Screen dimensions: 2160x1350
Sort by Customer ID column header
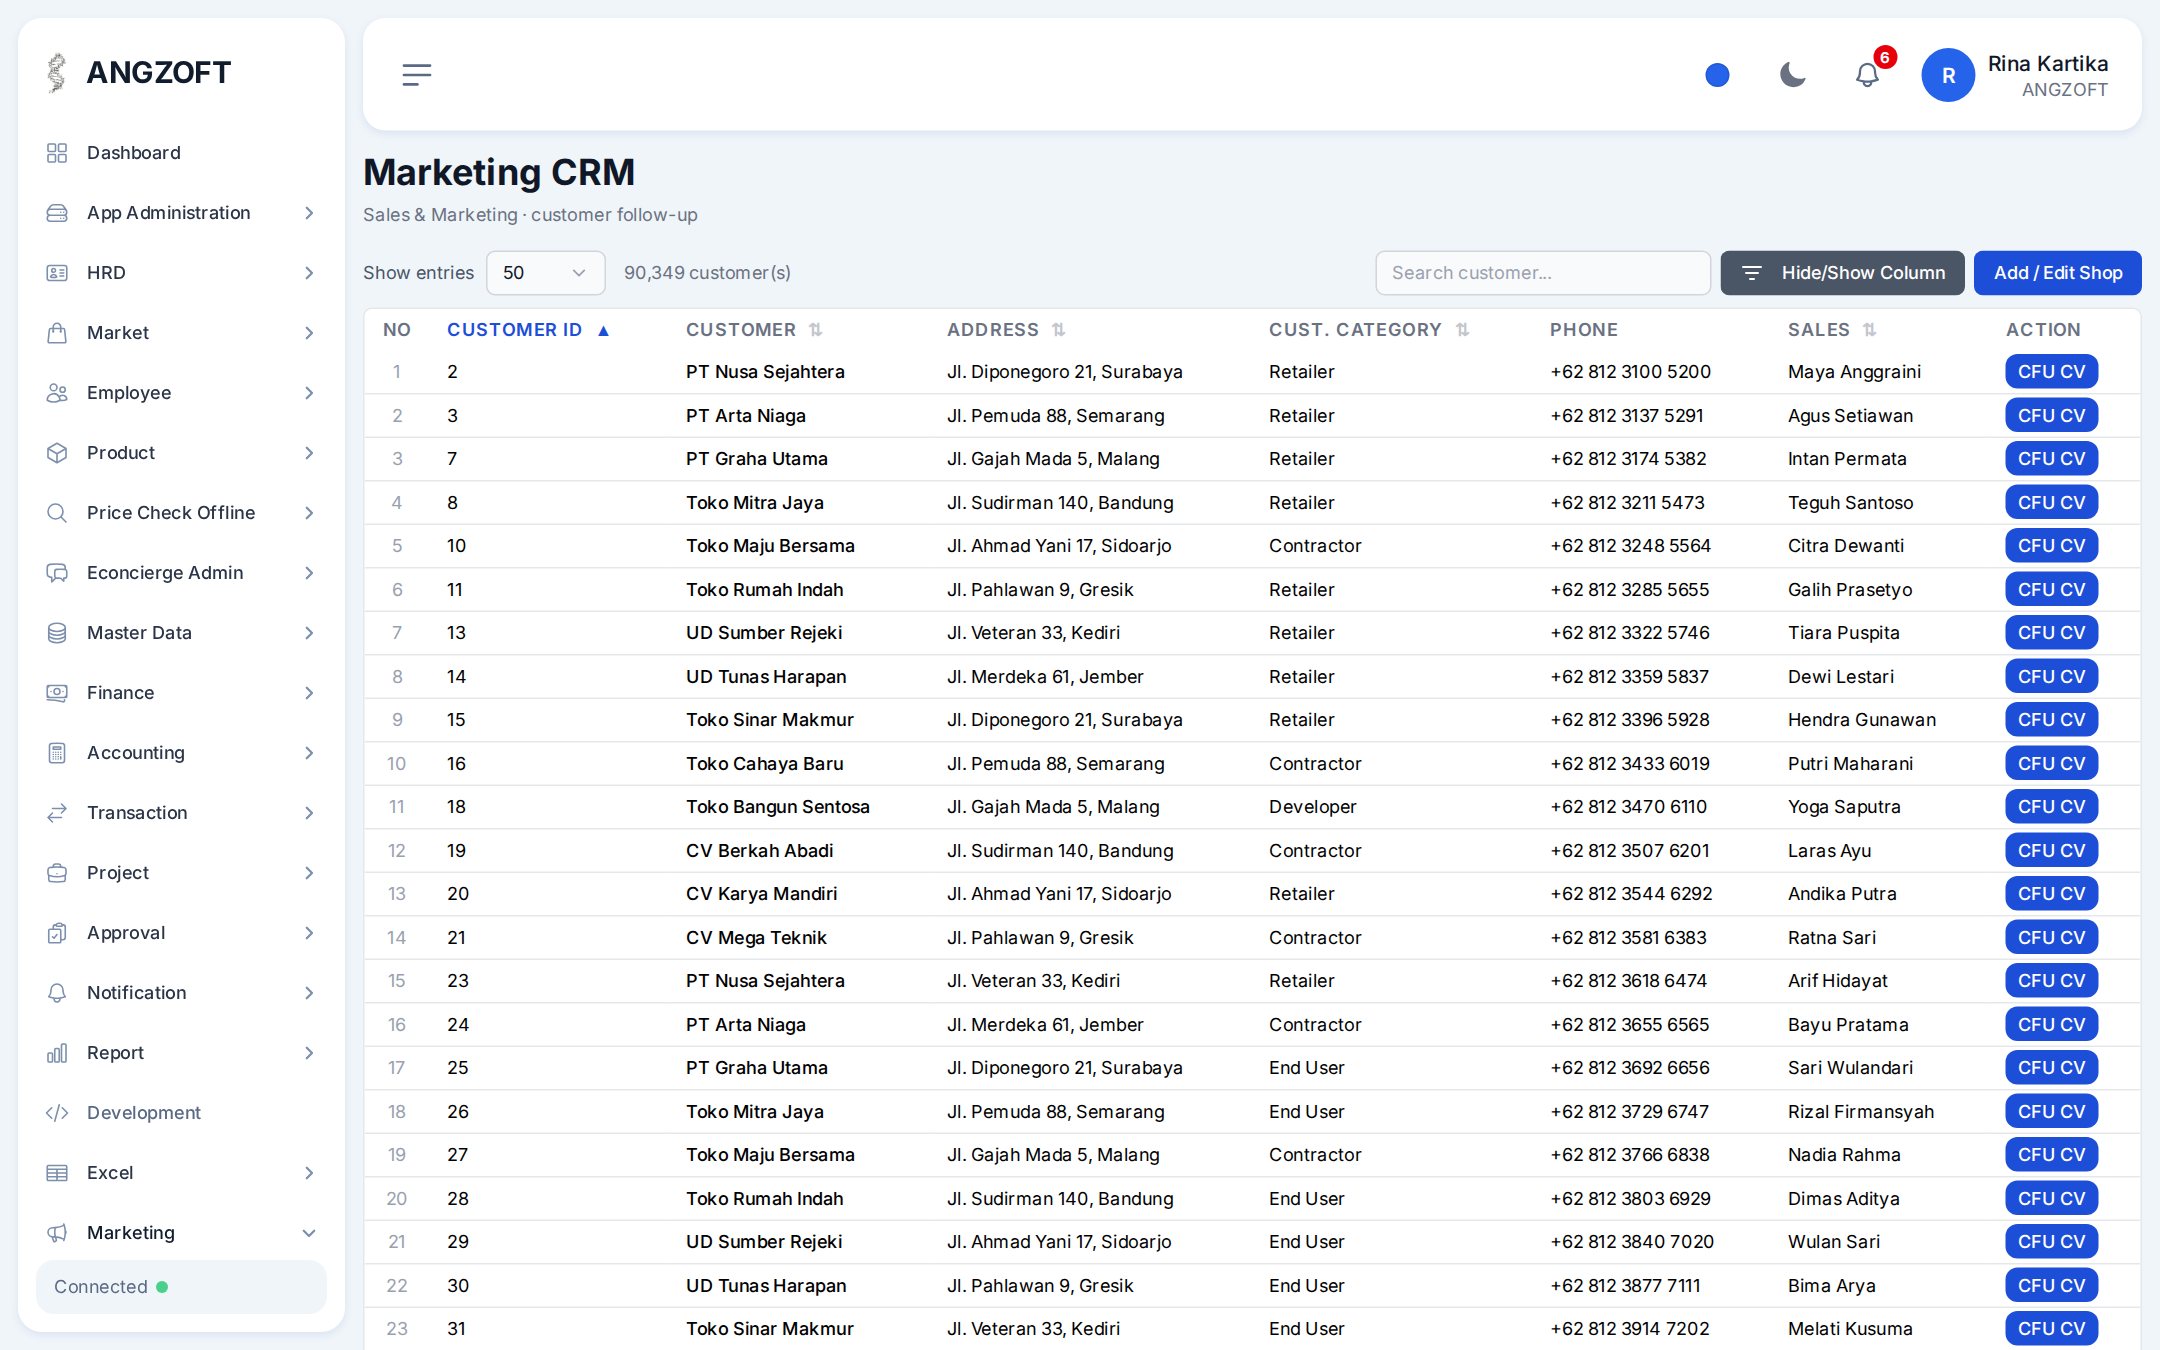point(528,330)
